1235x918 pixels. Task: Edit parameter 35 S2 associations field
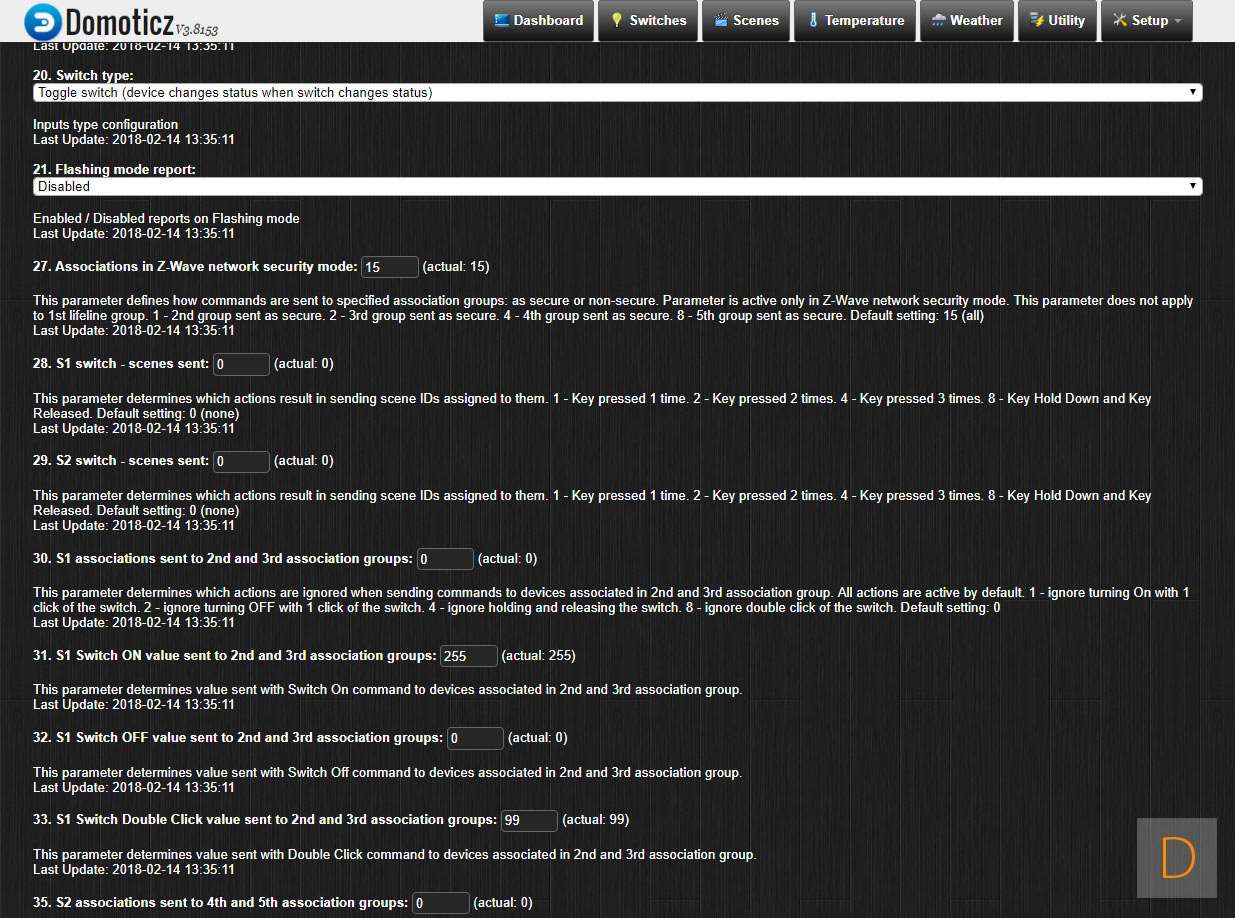441,903
